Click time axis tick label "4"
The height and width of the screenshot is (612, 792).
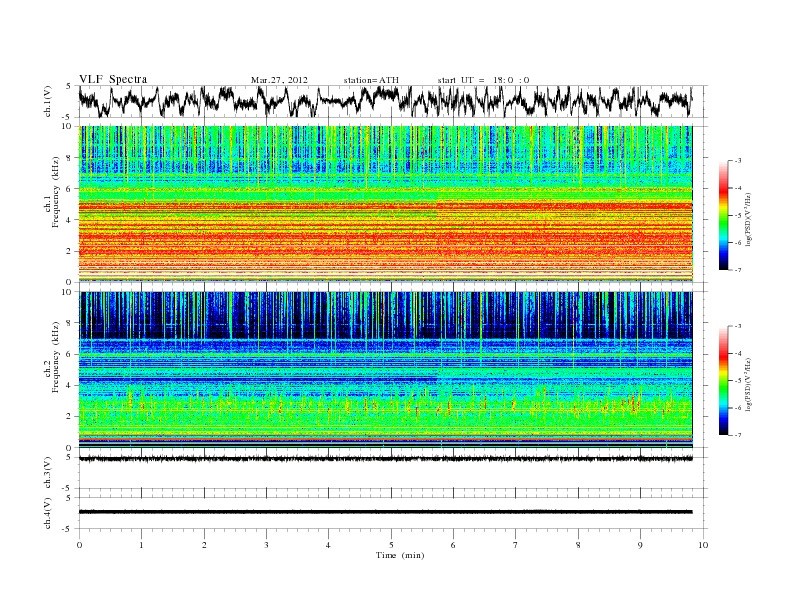(328, 545)
